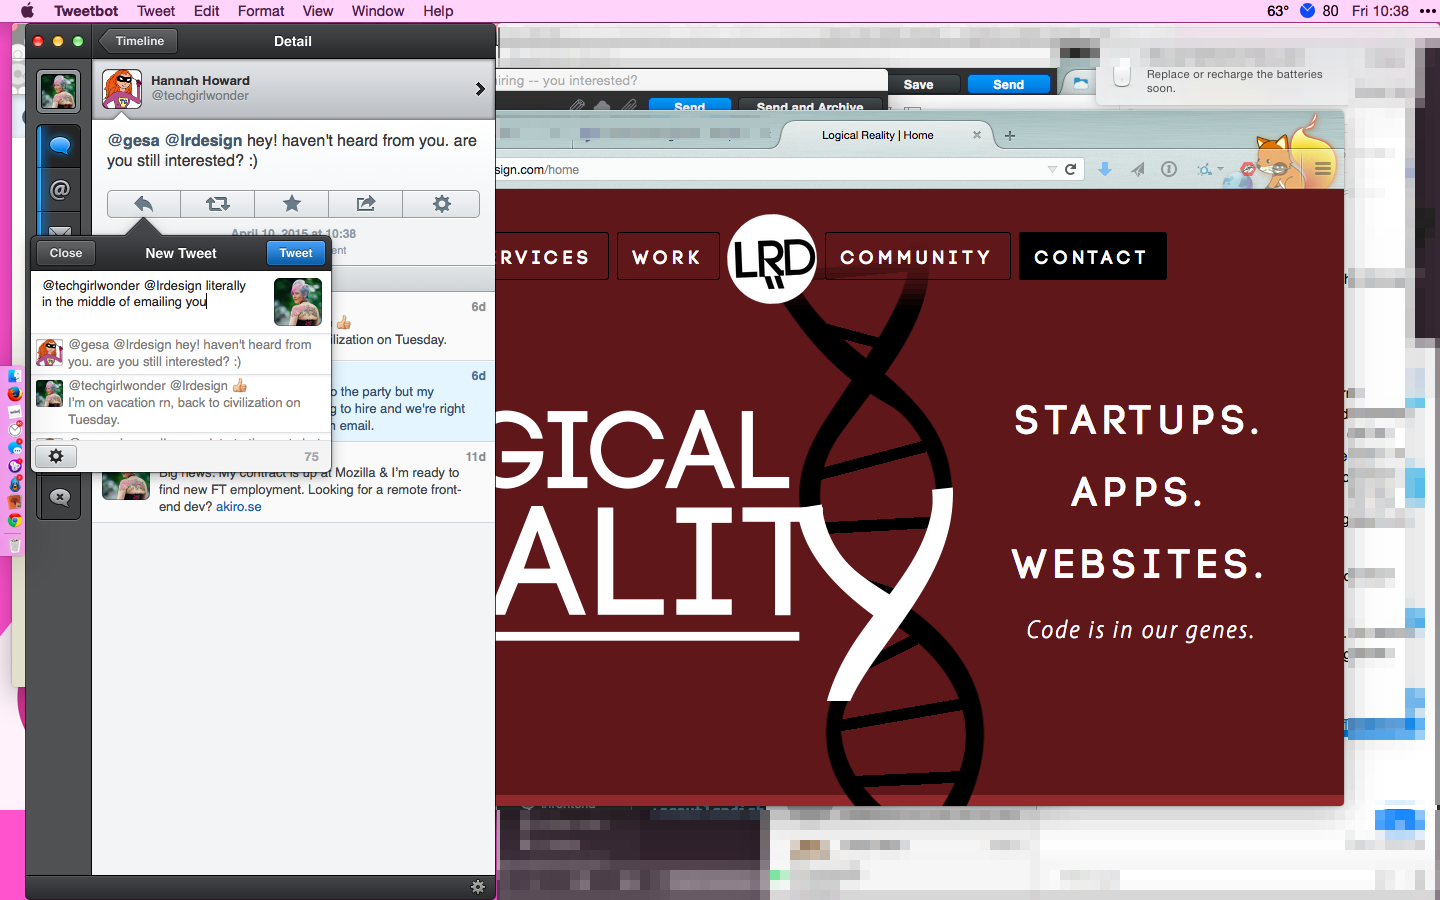The image size is (1440, 900).
Task: Open the Apple menu
Action: (27, 11)
